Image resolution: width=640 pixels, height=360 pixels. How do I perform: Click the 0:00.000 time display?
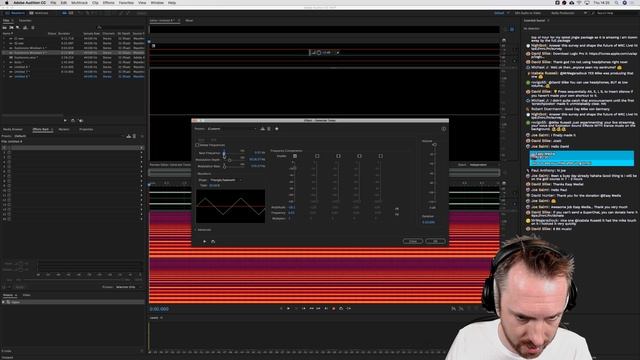pos(159,309)
